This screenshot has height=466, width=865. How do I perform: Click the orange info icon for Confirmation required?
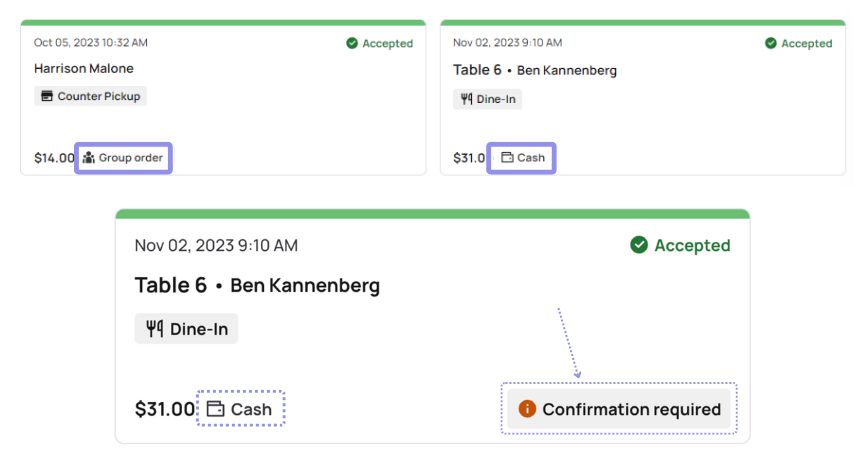tap(526, 409)
